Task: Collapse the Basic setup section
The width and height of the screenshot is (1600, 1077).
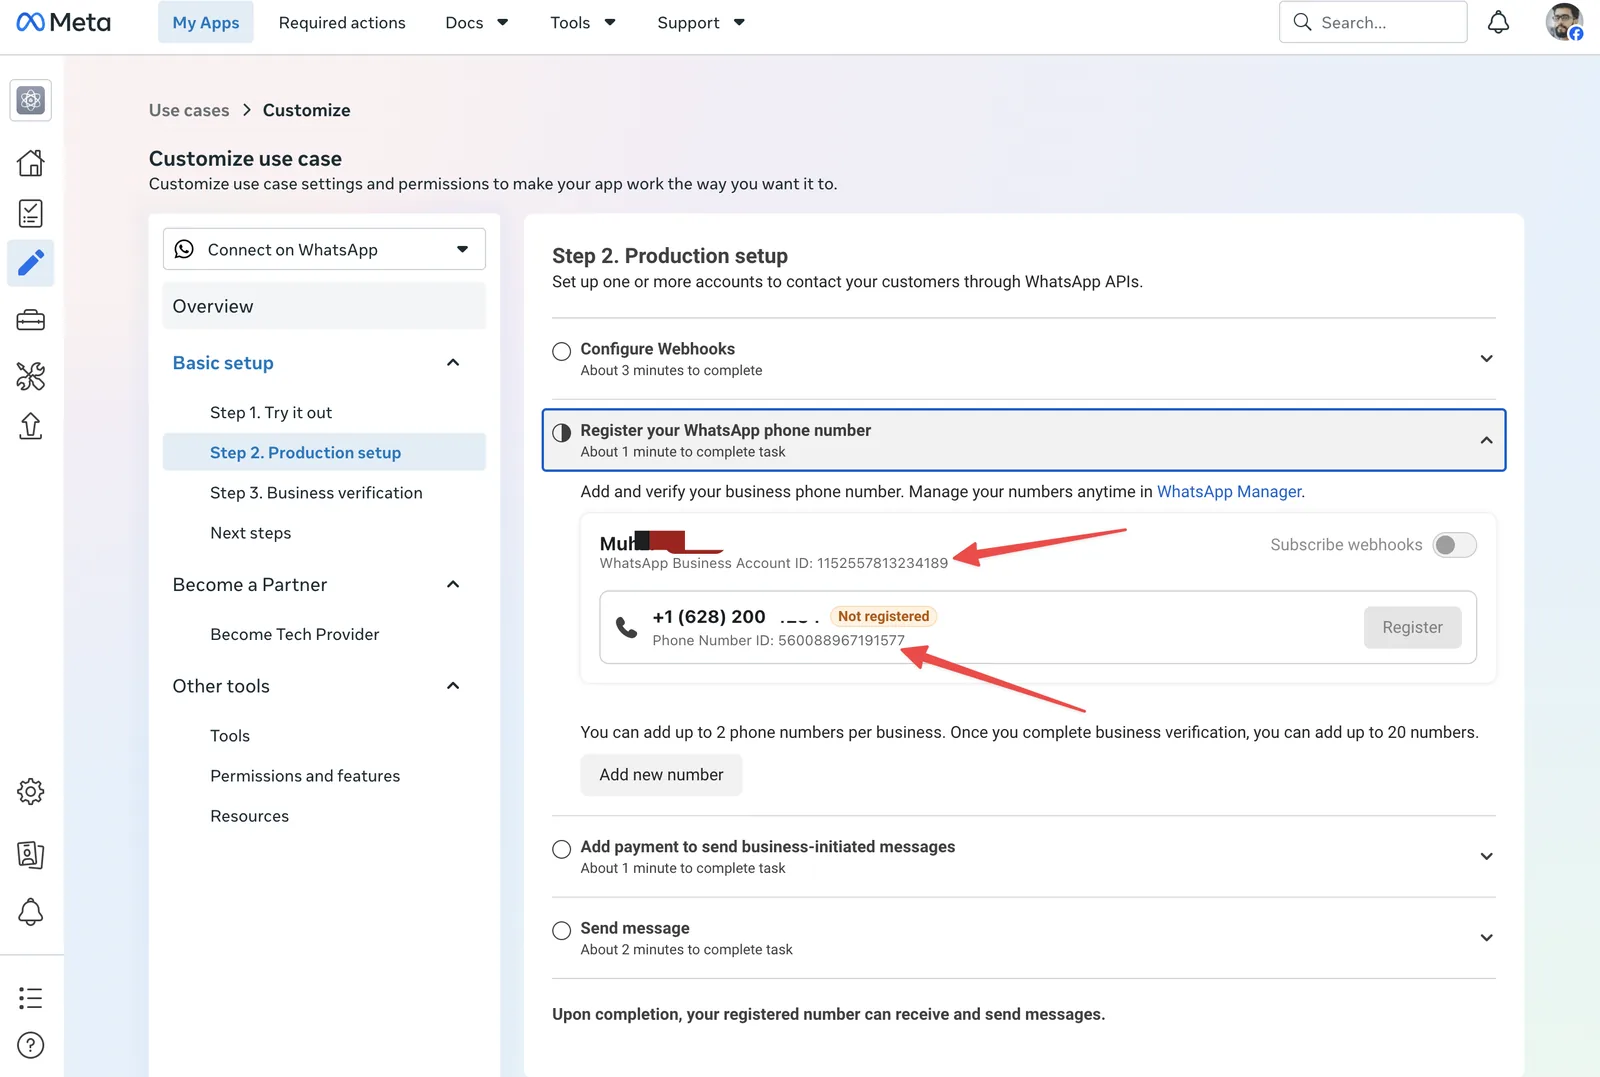Action: point(453,363)
